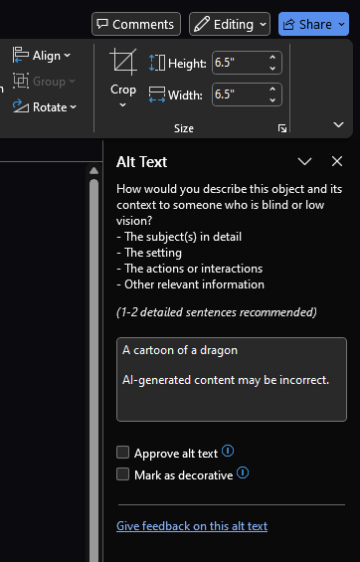Viewport: 360px width, 562px height.
Task: Check the Mark as decorative checkbox
Action: click(123, 474)
